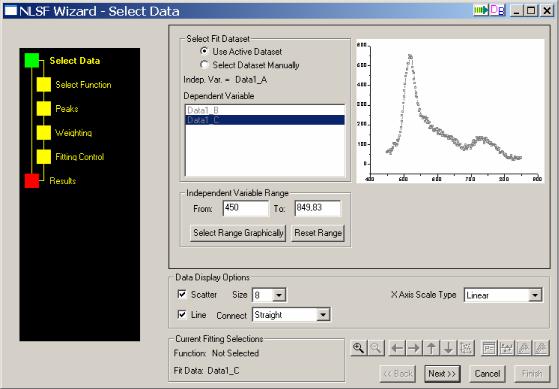Click the yellow square next to Weighting
This screenshot has width=559, height=389.
tap(44, 133)
